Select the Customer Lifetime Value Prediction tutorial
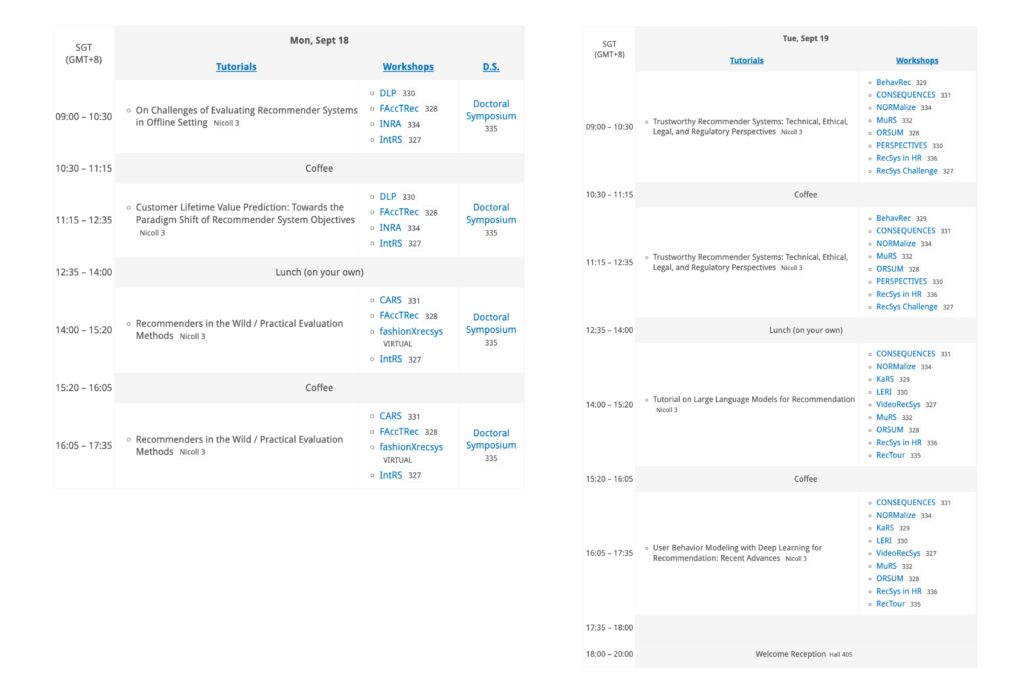 245,214
